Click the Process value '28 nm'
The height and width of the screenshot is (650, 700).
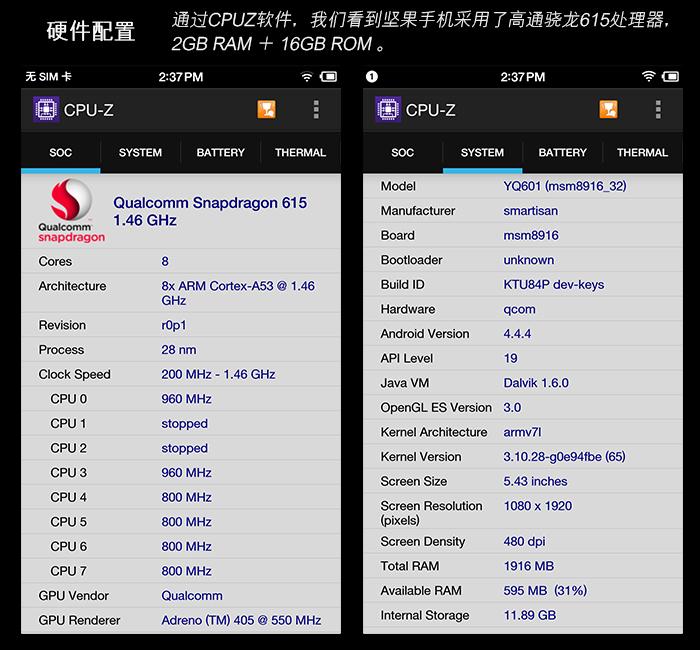pyautogui.click(x=179, y=350)
